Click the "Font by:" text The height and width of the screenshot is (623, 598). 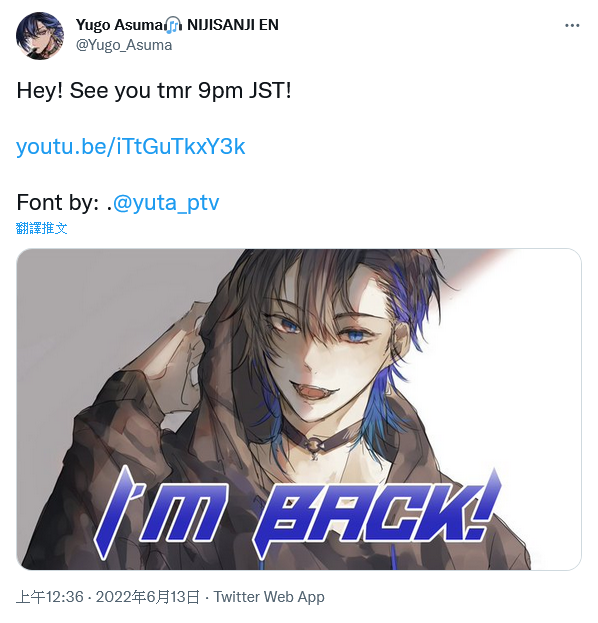pos(58,203)
